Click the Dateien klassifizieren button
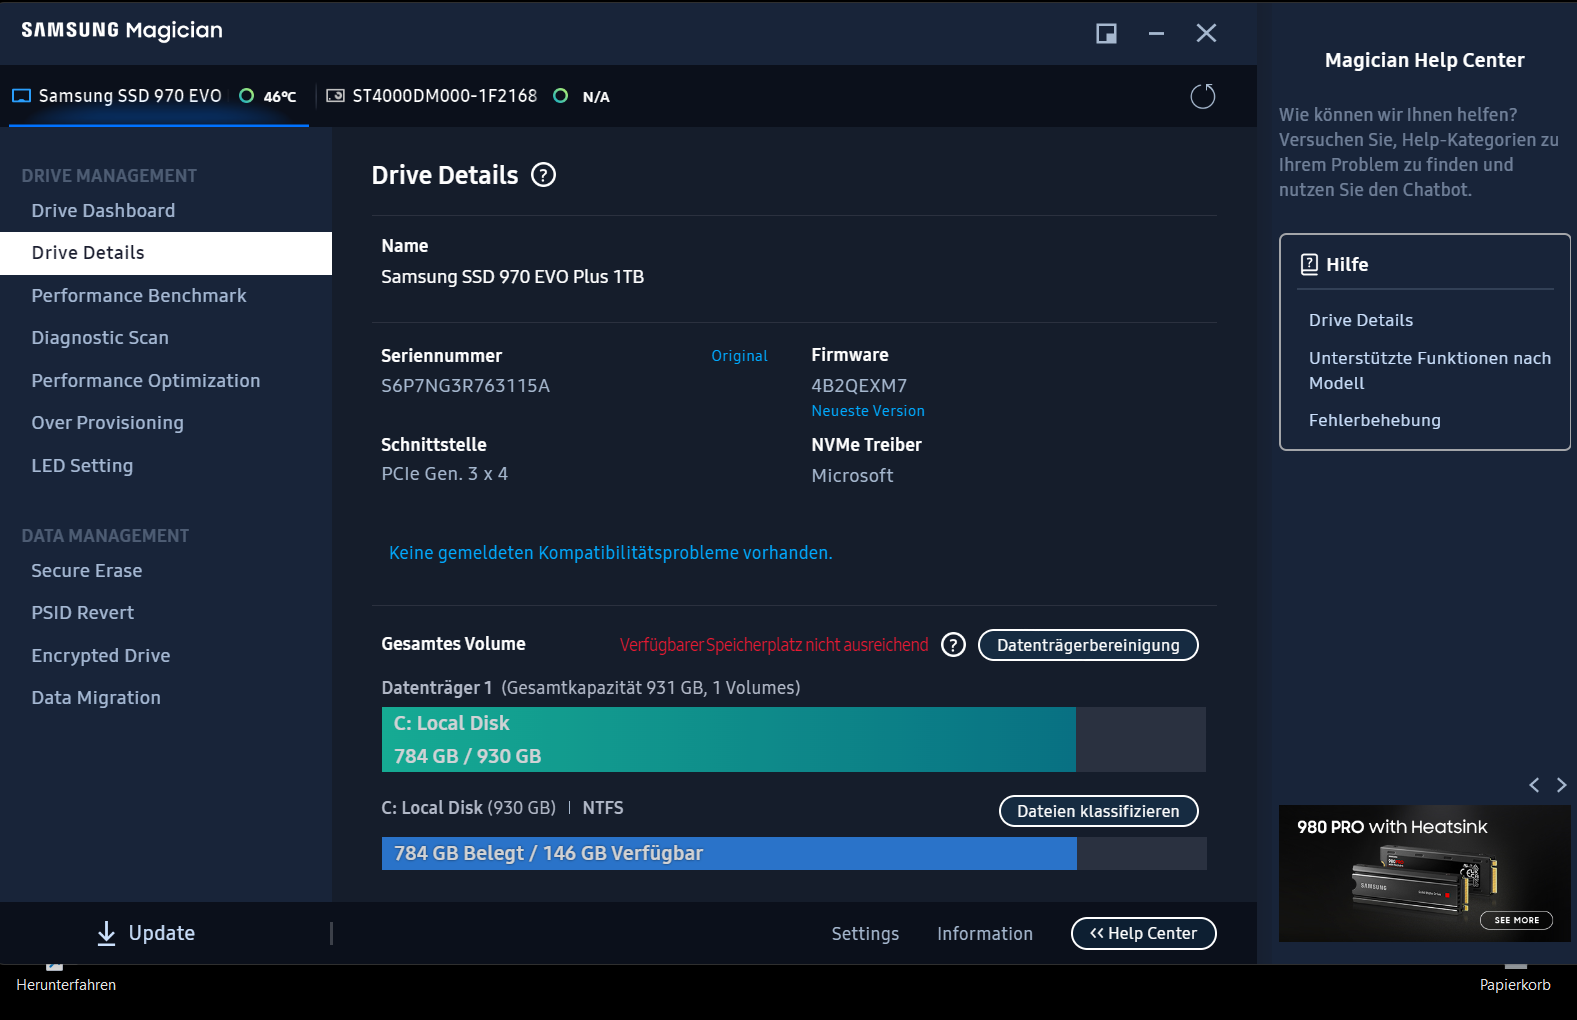Screen dimensions: 1577x1020 (1098, 811)
